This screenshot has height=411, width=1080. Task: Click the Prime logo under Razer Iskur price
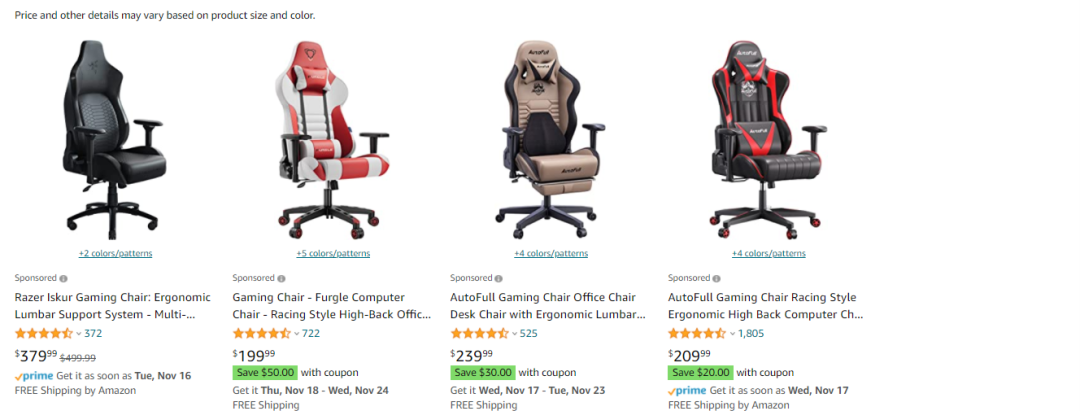pos(34,376)
